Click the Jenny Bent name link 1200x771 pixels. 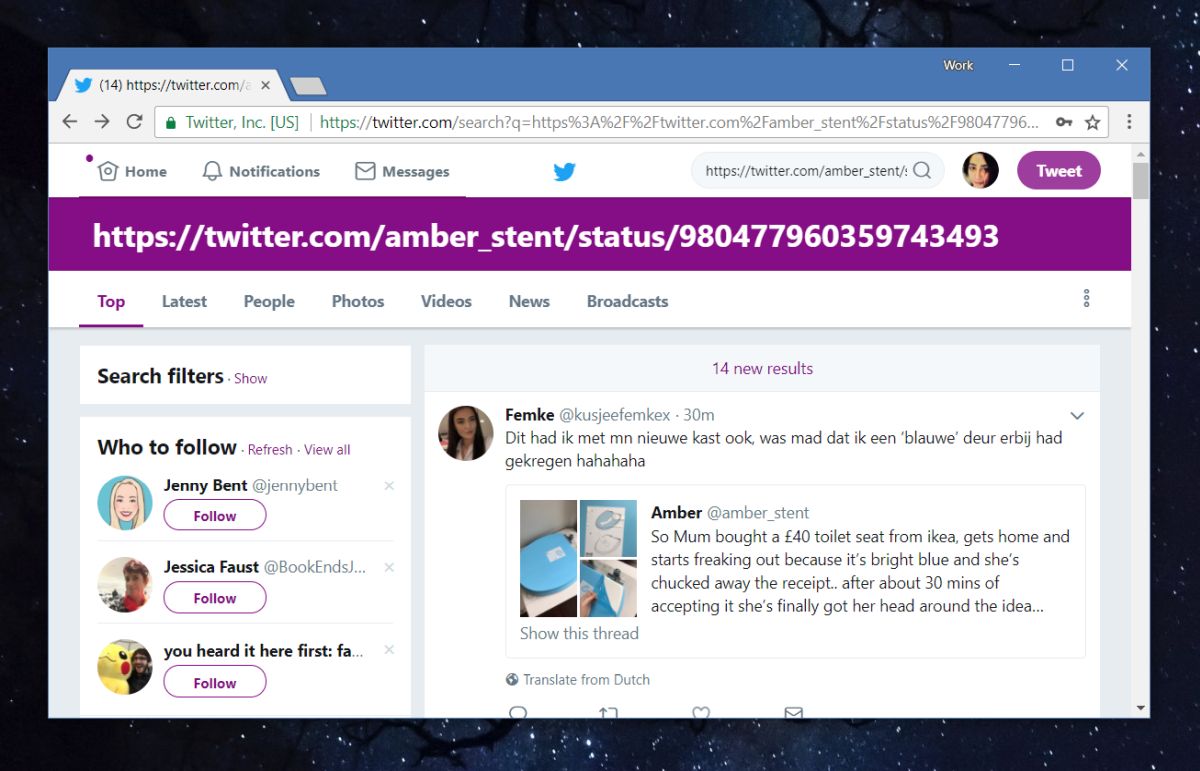[x=206, y=485]
